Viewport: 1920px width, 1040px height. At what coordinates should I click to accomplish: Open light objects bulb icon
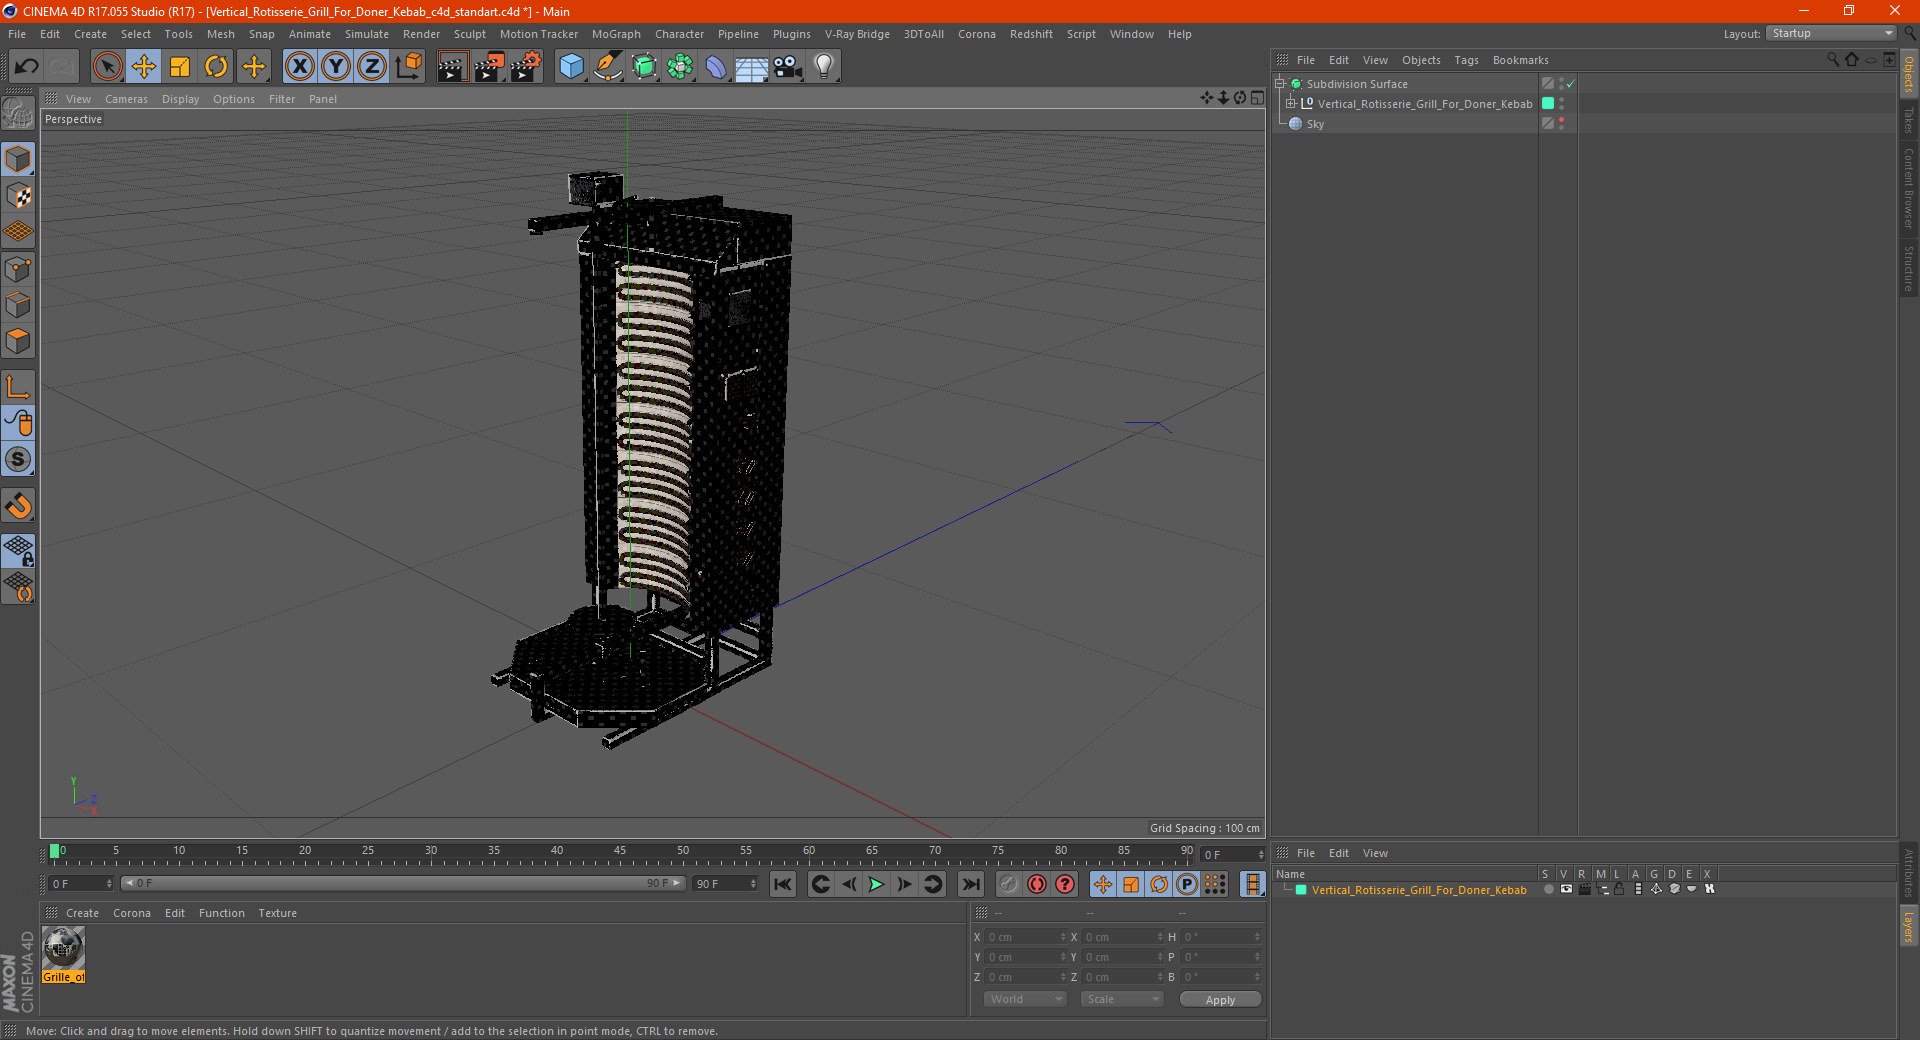[x=824, y=67]
